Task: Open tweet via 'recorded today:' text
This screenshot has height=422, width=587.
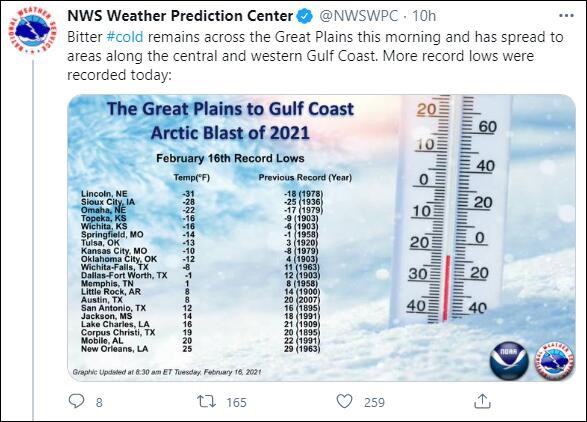Action: pyautogui.click(x=119, y=75)
